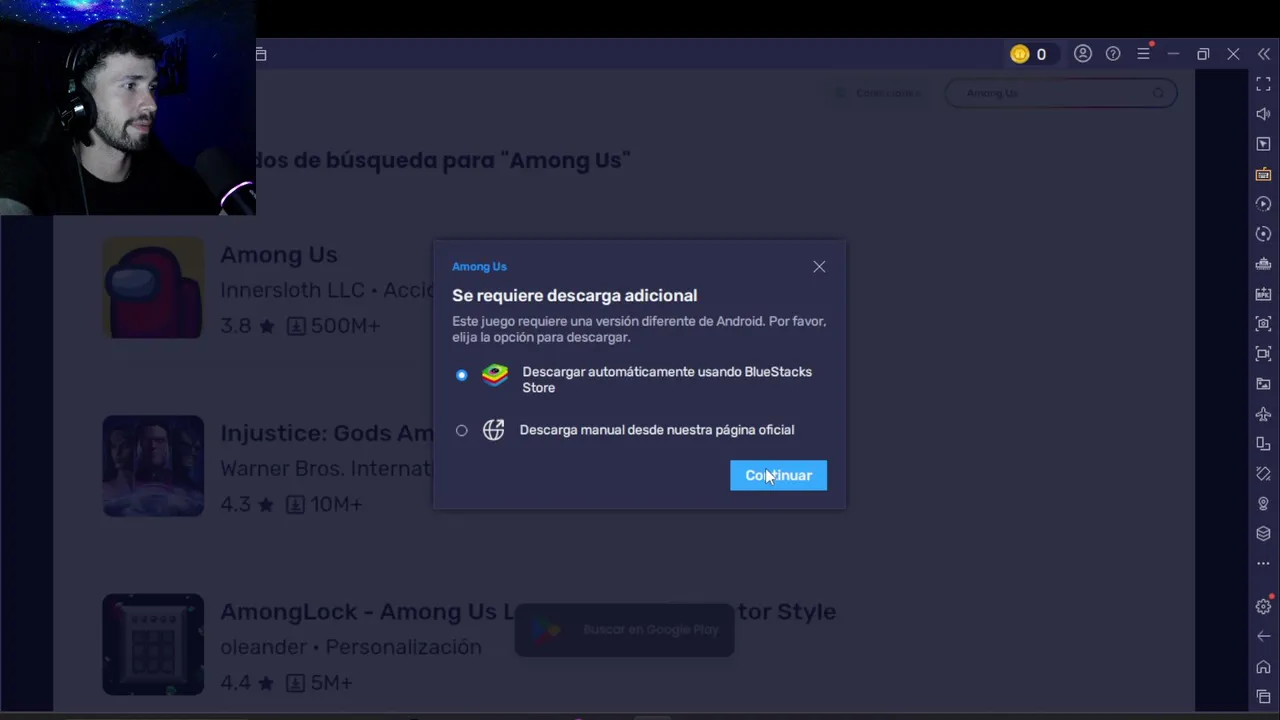Open the set location pin icon

1263,504
